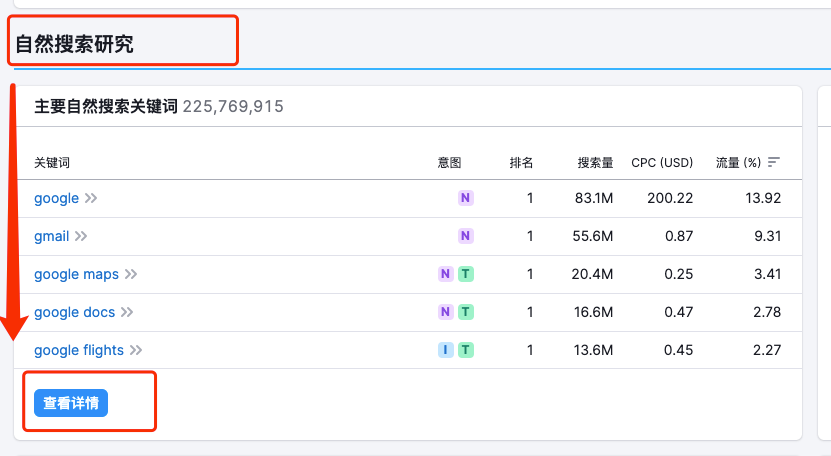Screen dimensions: 831x456
Task: Click CPC value 0.47
Action: coord(678,312)
